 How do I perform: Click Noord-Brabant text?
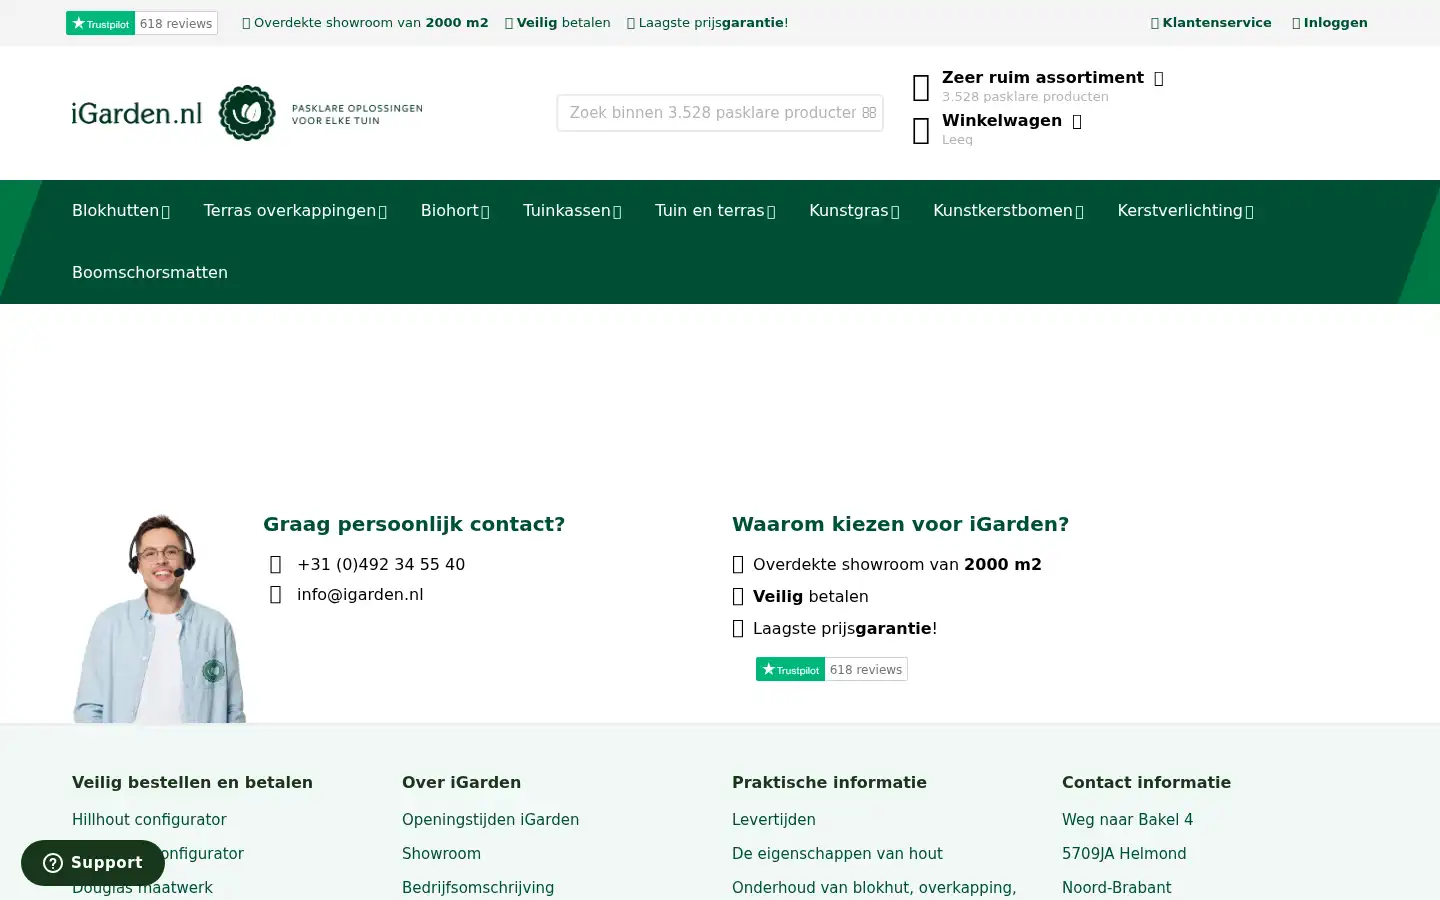(x=1117, y=888)
